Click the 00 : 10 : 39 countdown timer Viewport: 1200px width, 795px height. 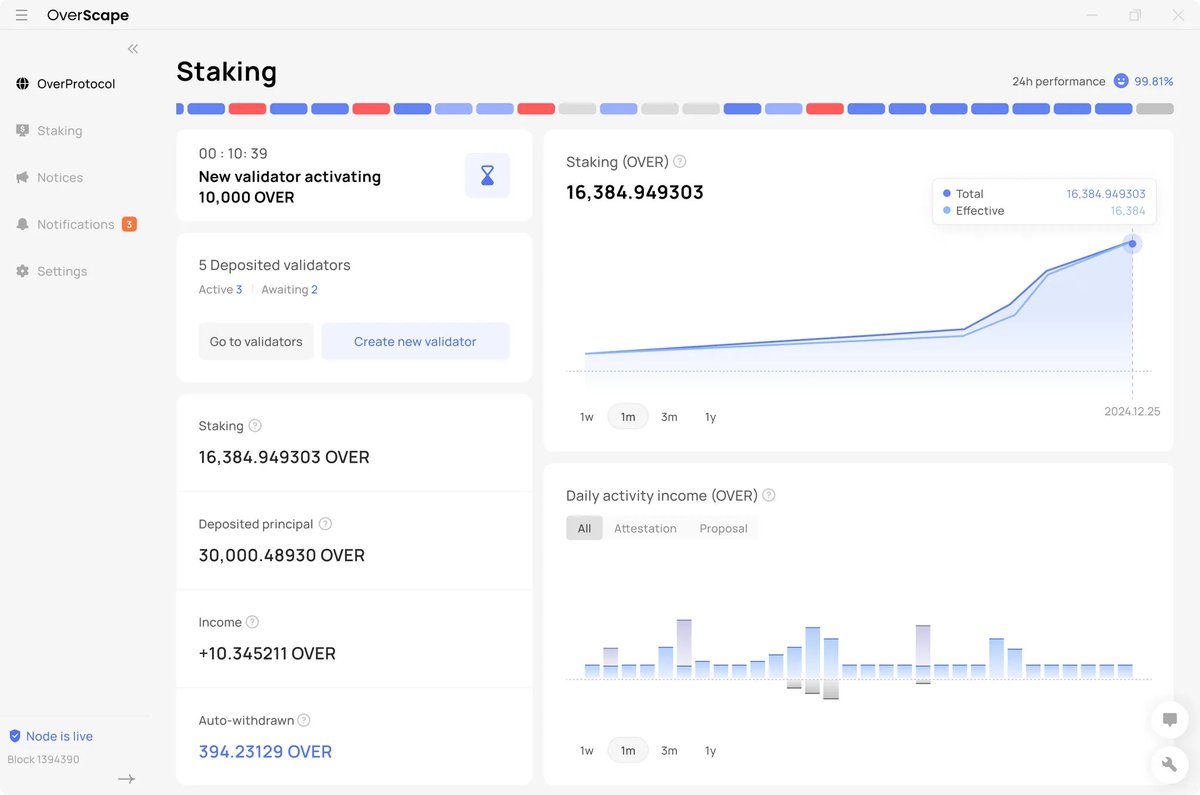[x=233, y=154]
